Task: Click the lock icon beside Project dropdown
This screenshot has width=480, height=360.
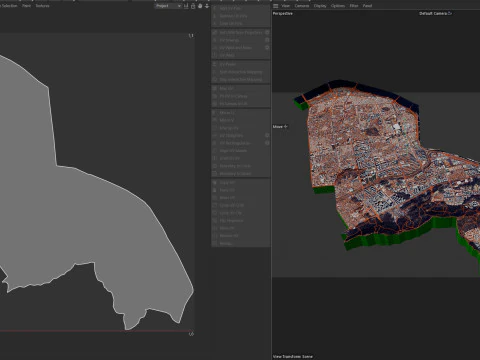Action: tap(193, 6)
